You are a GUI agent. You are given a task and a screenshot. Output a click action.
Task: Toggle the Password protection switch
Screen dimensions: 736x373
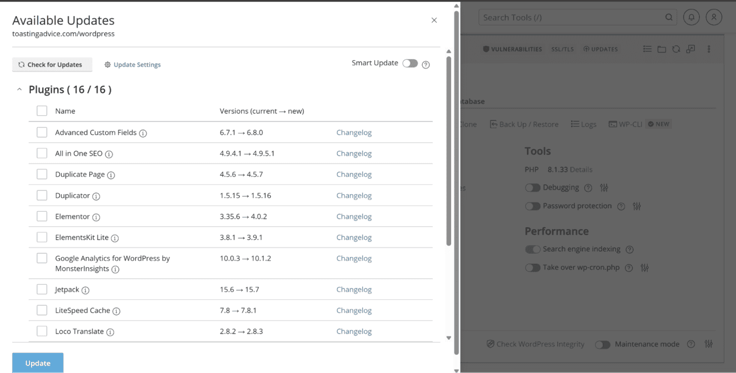(532, 206)
